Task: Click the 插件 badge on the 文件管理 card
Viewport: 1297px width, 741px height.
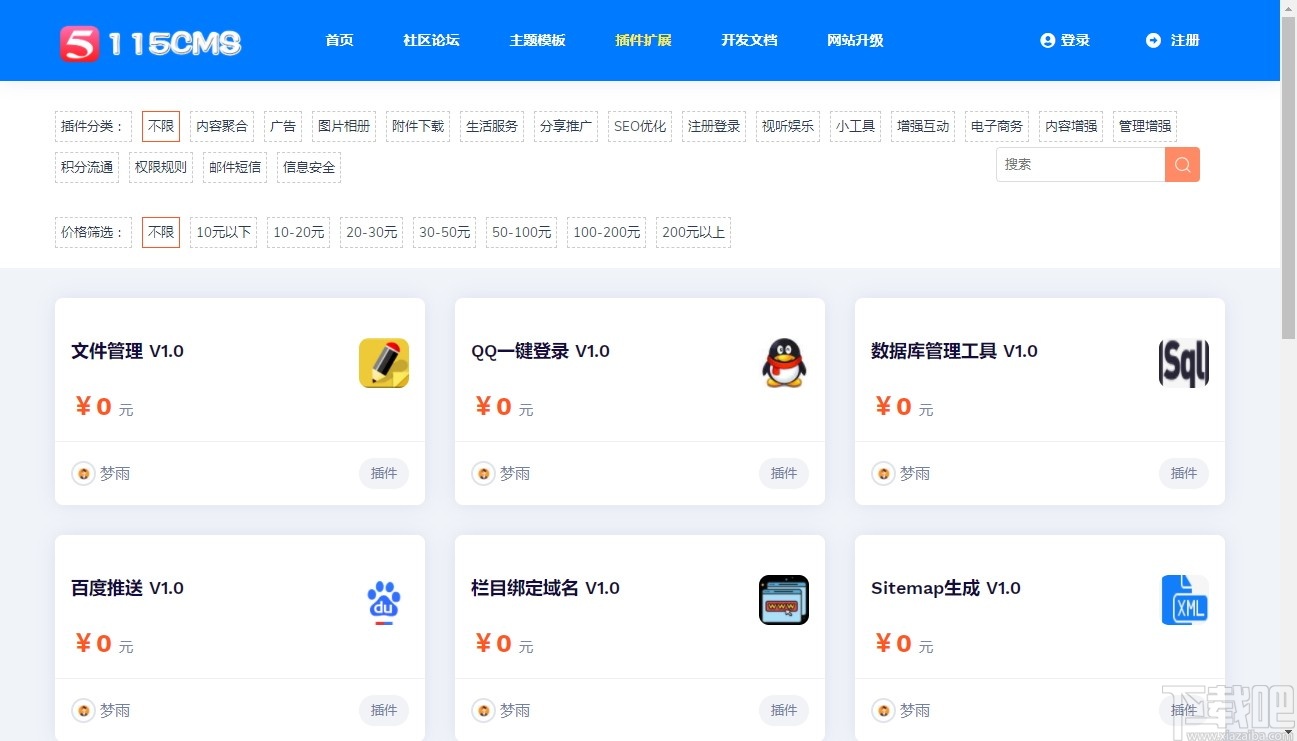Action: click(384, 473)
